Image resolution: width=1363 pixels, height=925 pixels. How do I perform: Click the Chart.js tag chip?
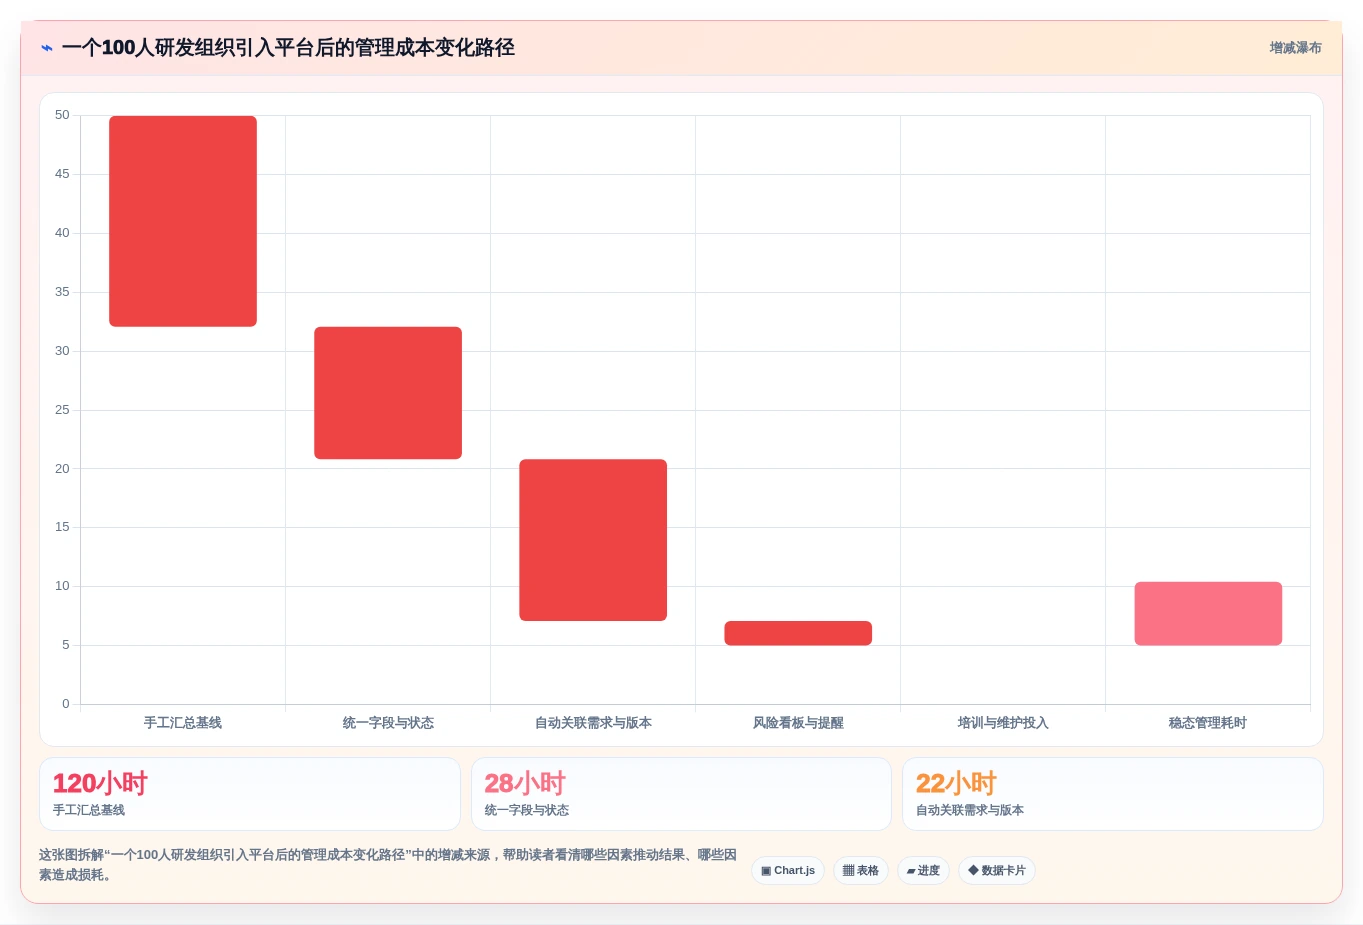(788, 871)
